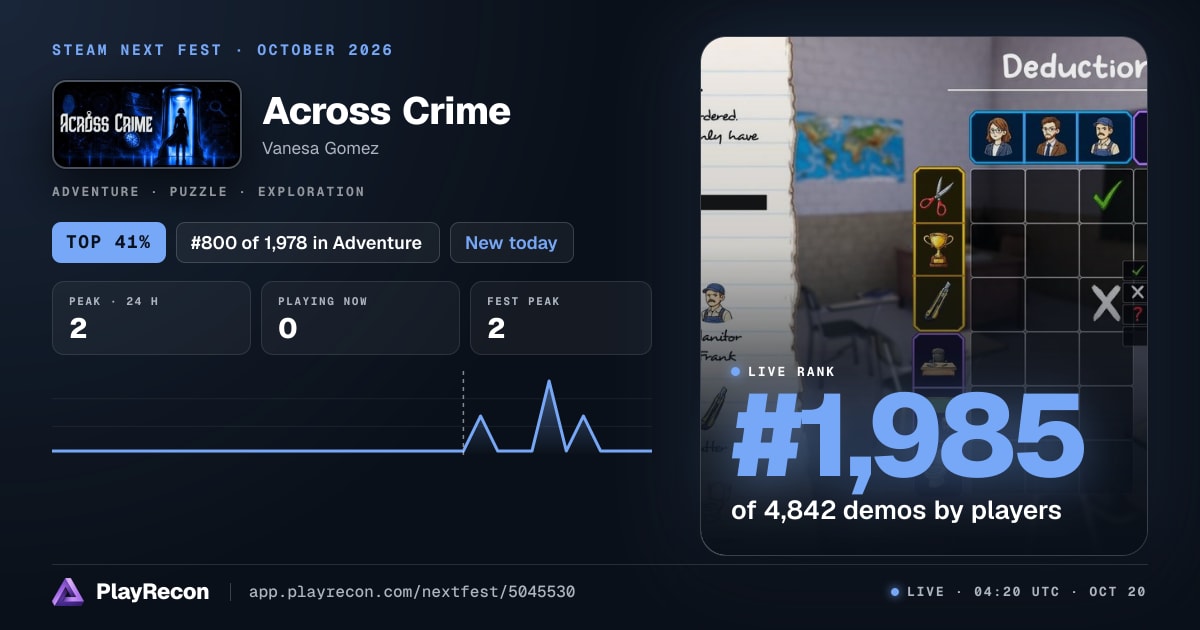Select the PLAYING NOW stat card
This screenshot has width=1200, height=630.
coord(360,318)
